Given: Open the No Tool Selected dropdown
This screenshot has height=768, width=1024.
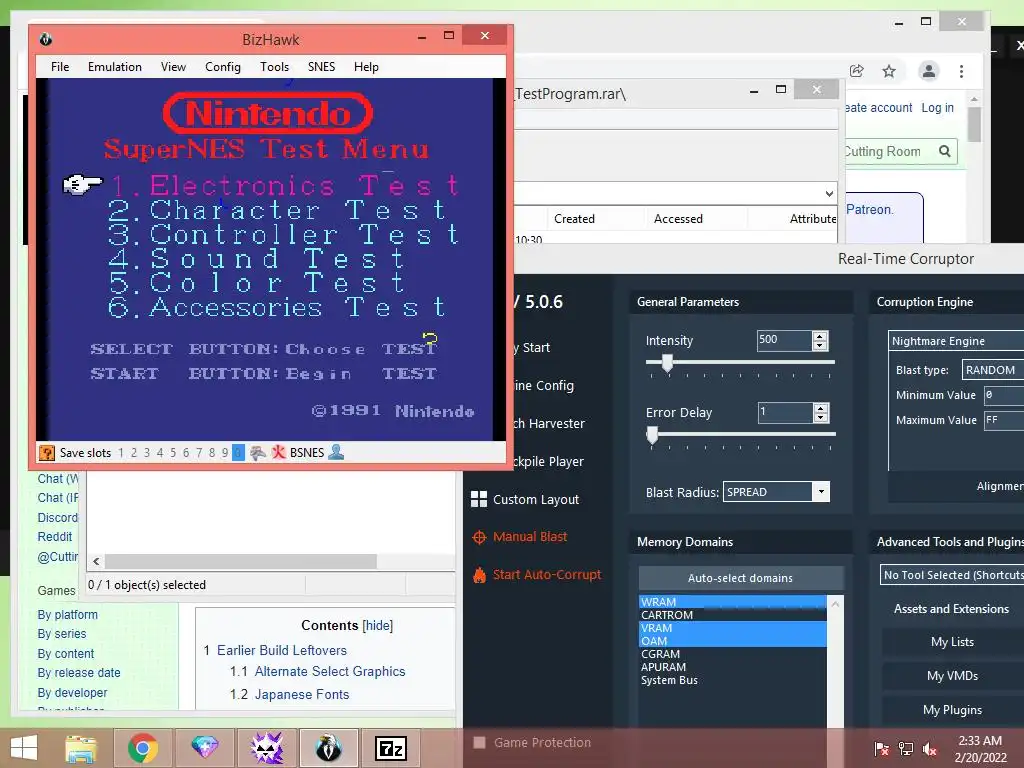Looking at the screenshot, I should (x=952, y=575).
